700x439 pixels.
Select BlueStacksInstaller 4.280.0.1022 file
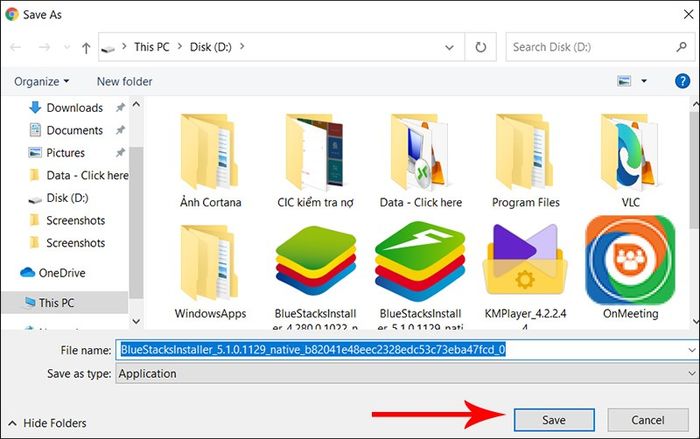(315, 277)
